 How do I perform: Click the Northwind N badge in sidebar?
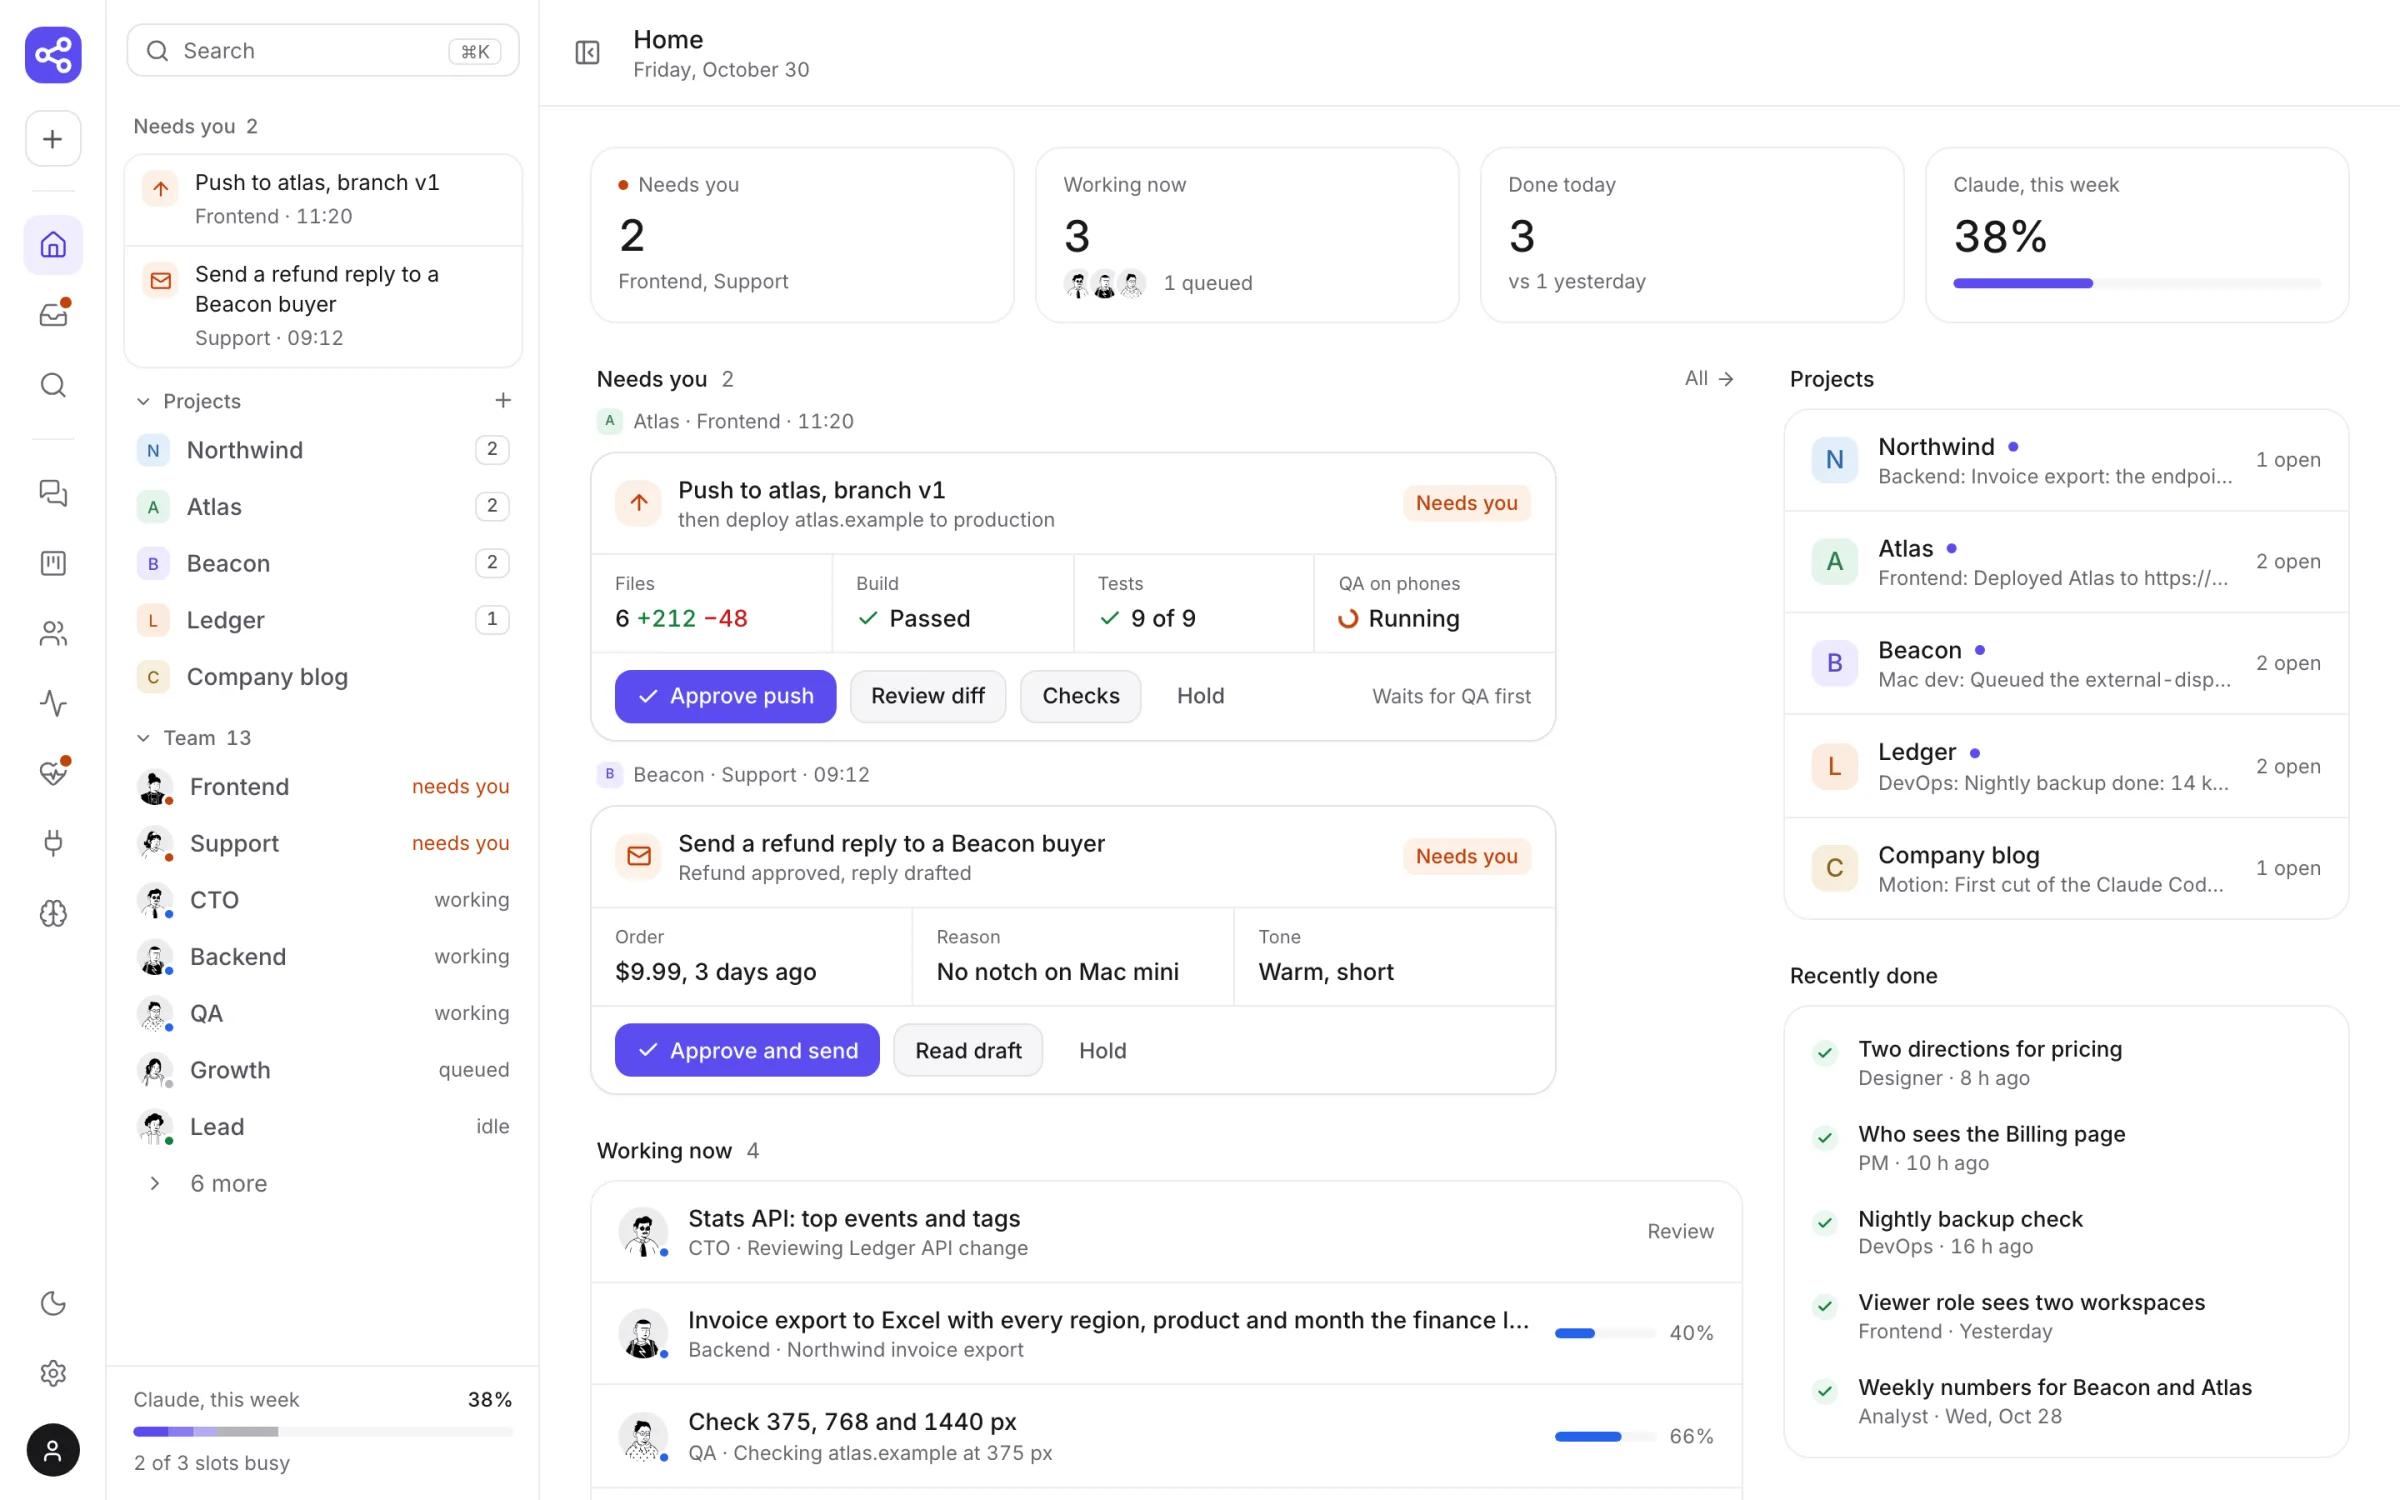[153, 450]
